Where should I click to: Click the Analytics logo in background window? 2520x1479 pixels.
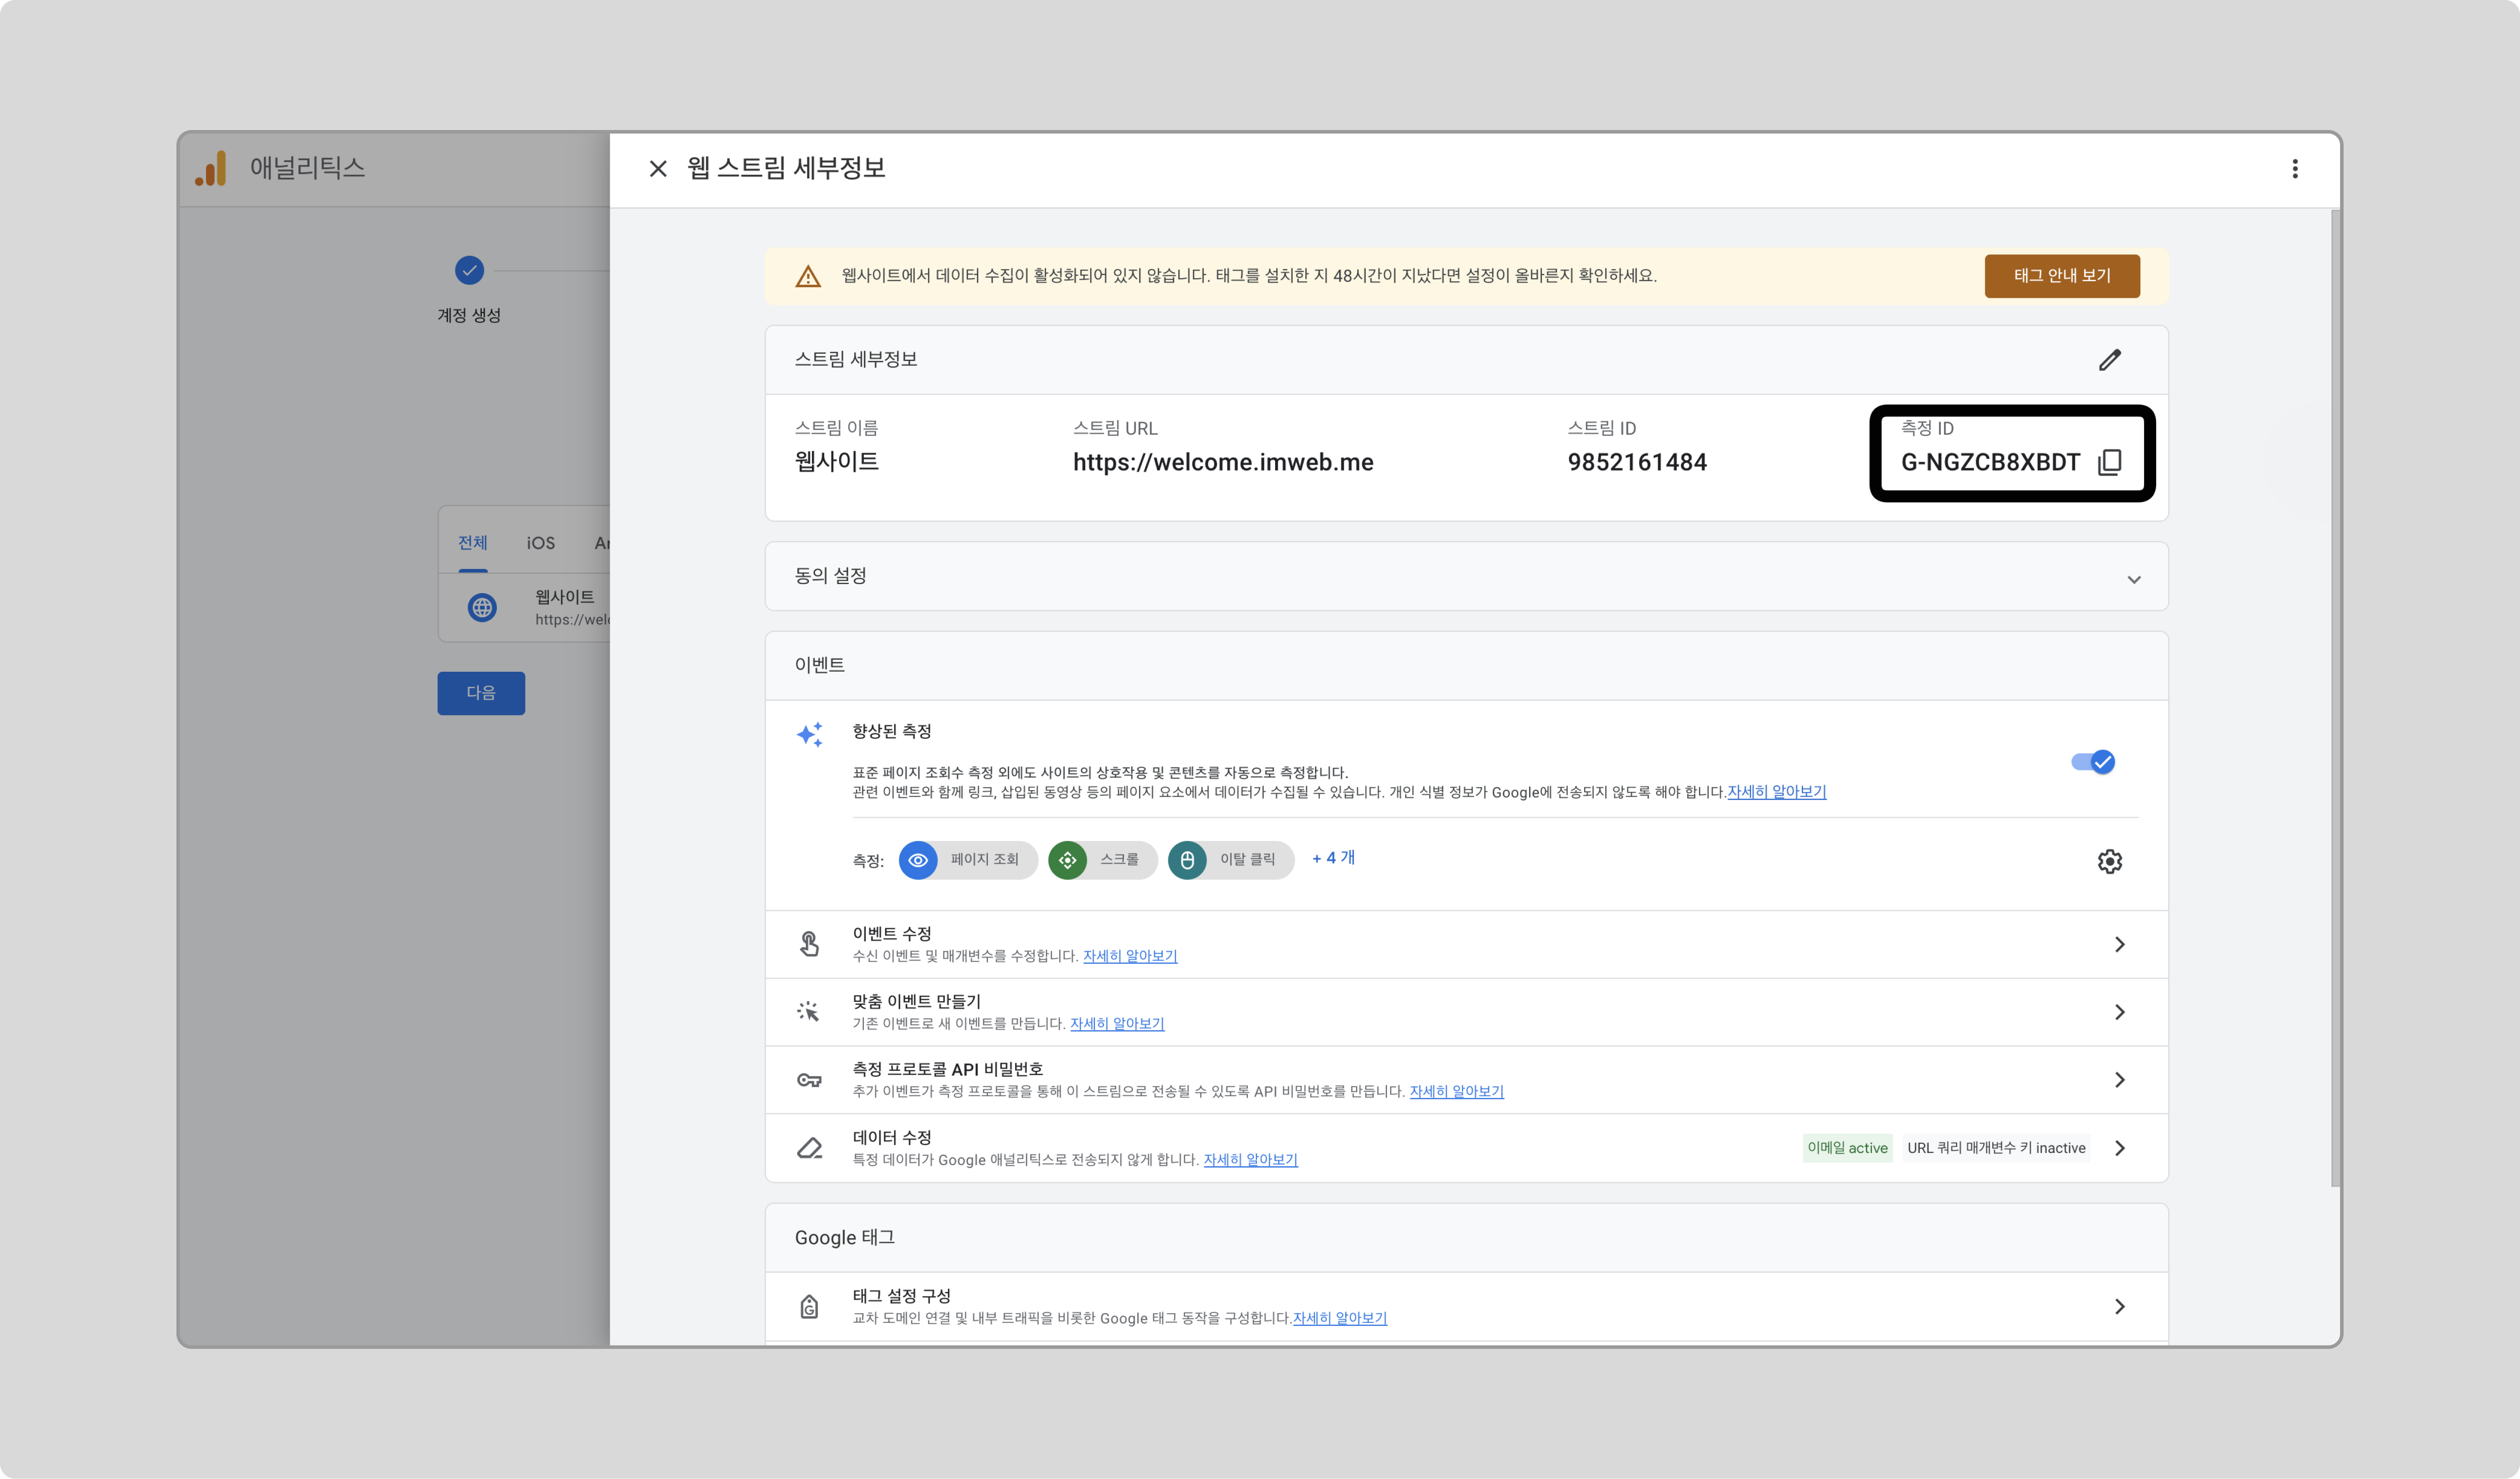(211, 168)
